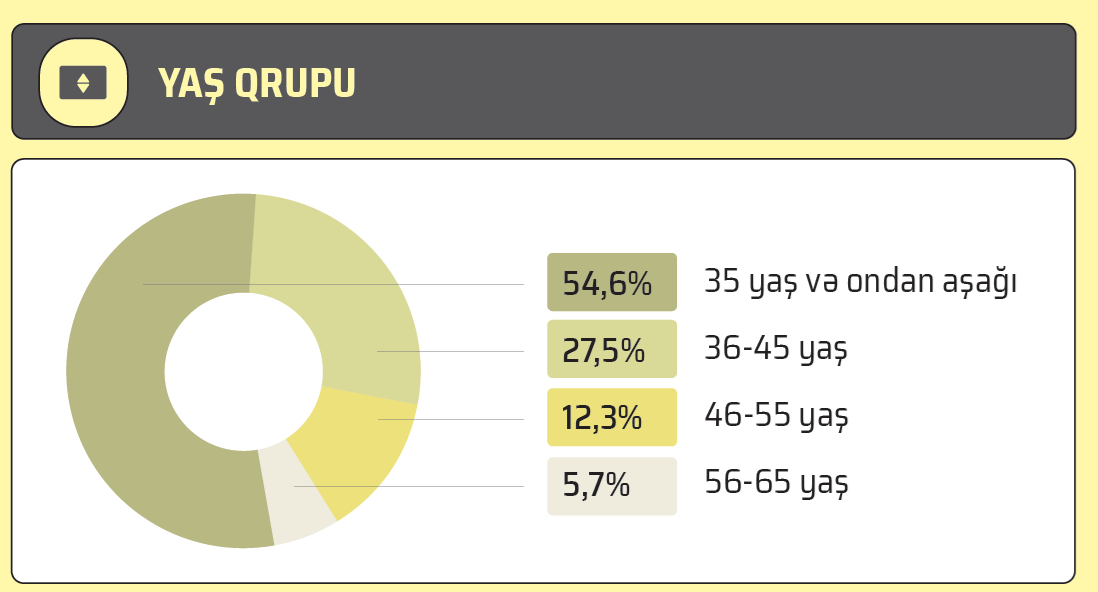Screen dimensions: 1098x592
Task: Select the 12,3% legend swatch
Action: (611, 417)
